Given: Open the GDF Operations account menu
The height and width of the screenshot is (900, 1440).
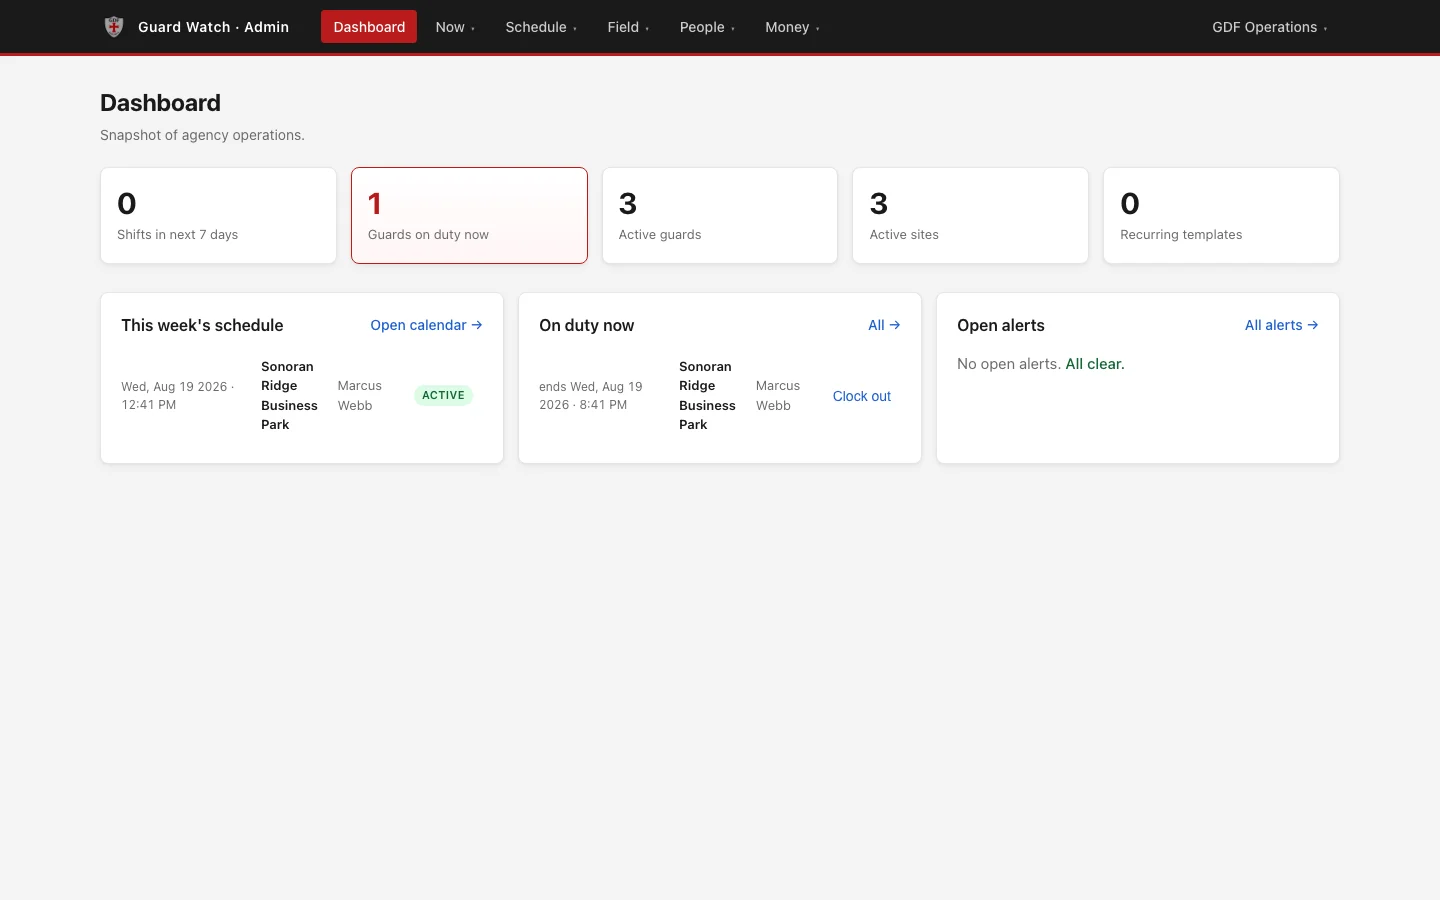Looking at the screenshot, I should [1270, 27].
